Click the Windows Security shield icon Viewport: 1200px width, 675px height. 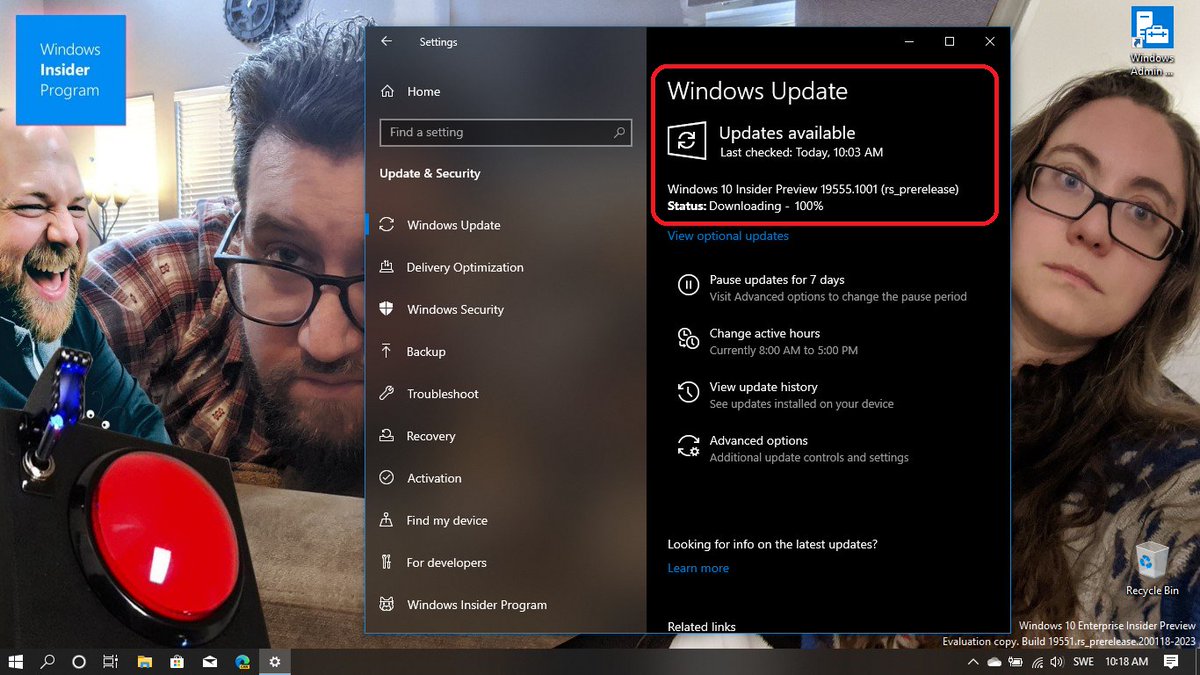pos(387,309)
